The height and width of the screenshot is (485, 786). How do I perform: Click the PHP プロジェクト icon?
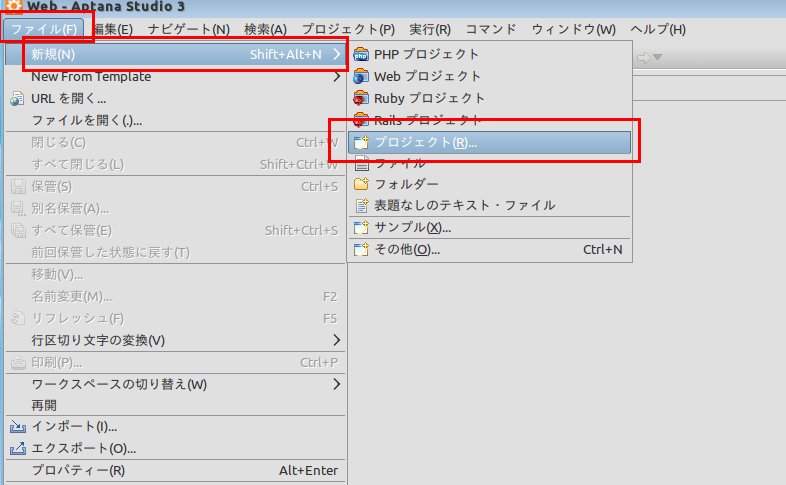[361, 54]
